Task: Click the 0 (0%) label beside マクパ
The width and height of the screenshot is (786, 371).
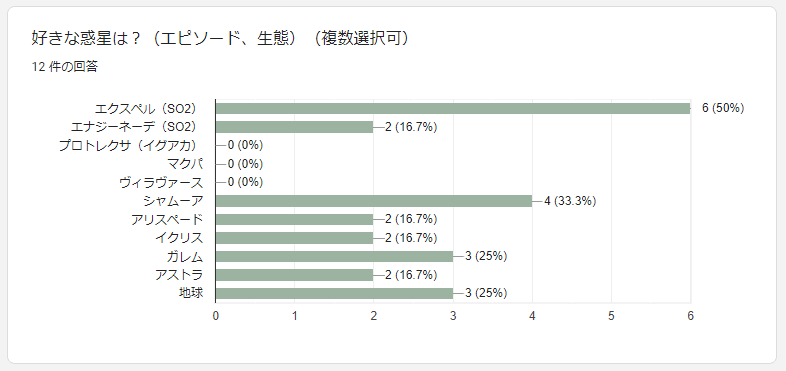Action: [245, 164]
